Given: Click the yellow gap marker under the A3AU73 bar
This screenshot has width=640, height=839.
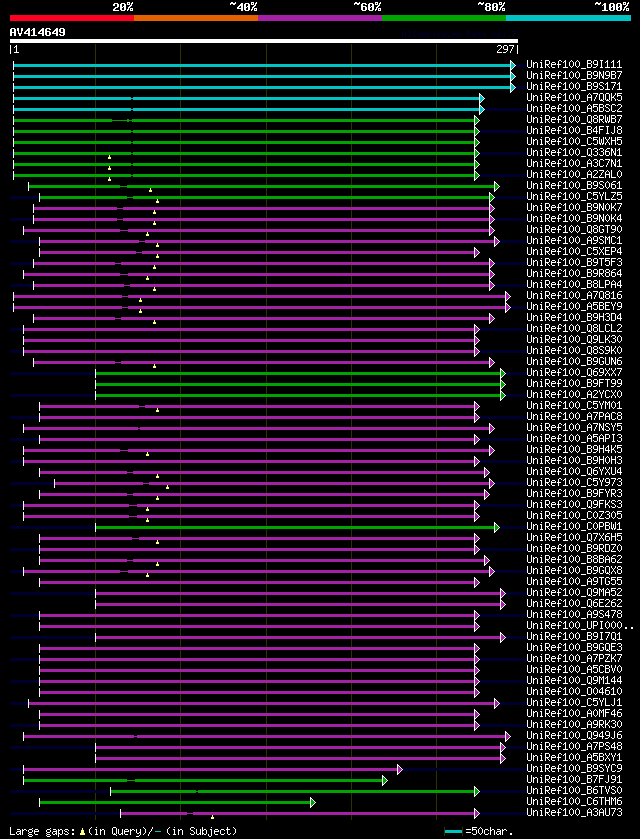Looking at the screenshot, I should pos(212,817).
